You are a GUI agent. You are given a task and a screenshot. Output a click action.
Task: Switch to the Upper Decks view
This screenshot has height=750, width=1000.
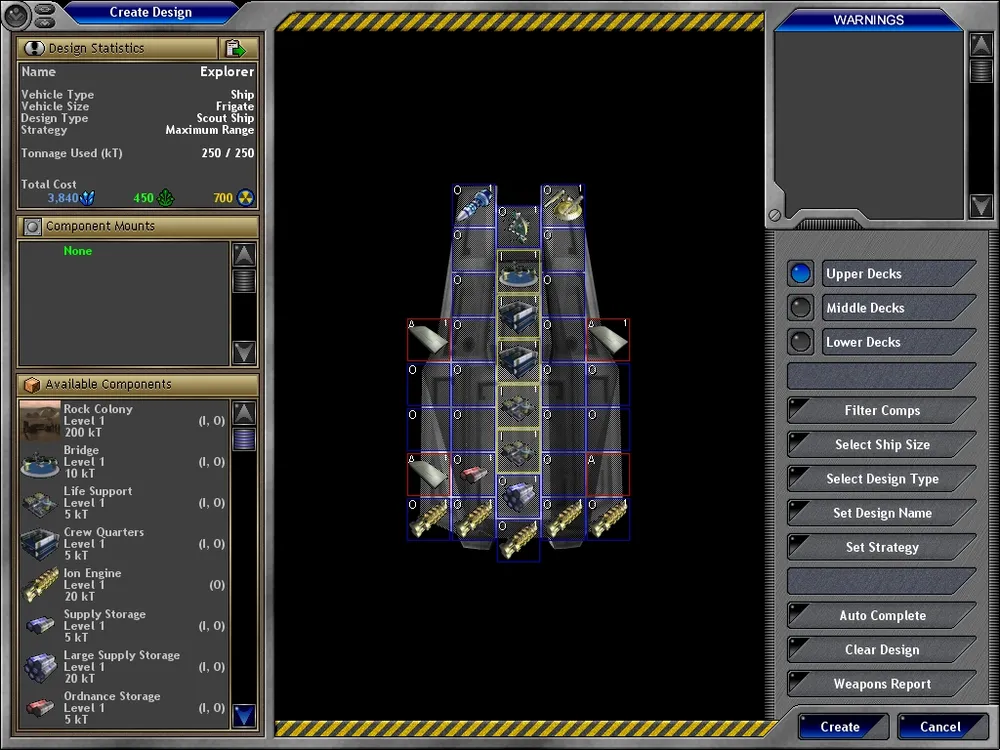click(800, 274)
